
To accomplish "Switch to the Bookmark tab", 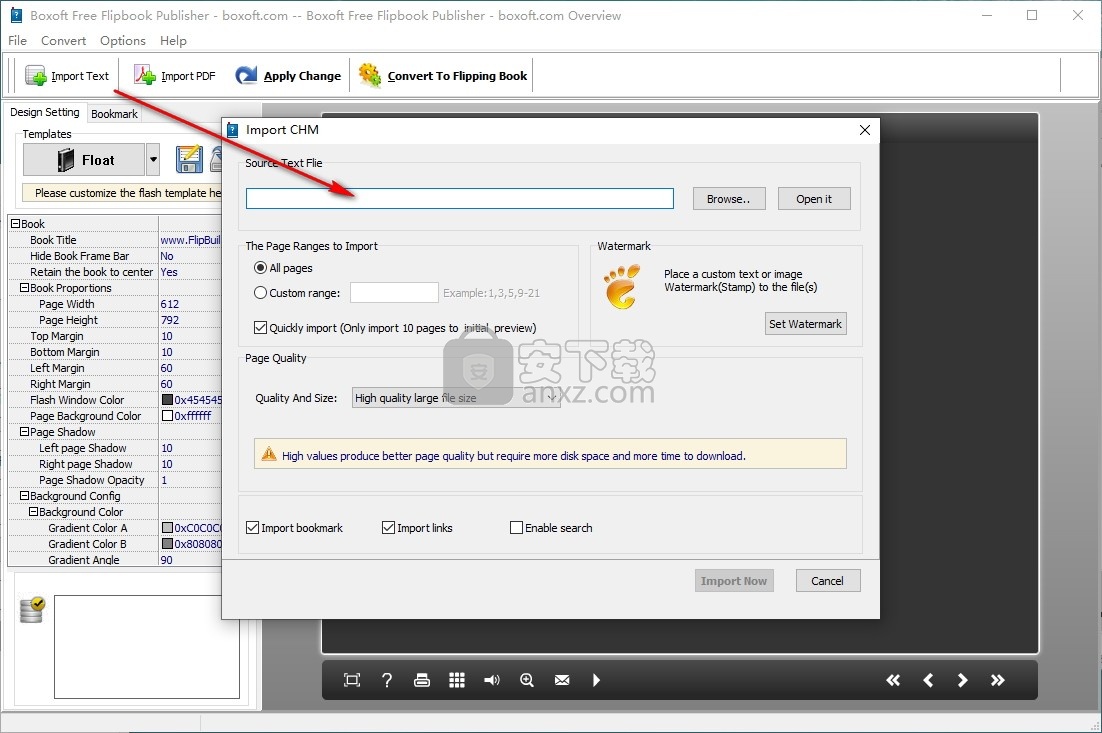I will [115, 114].
